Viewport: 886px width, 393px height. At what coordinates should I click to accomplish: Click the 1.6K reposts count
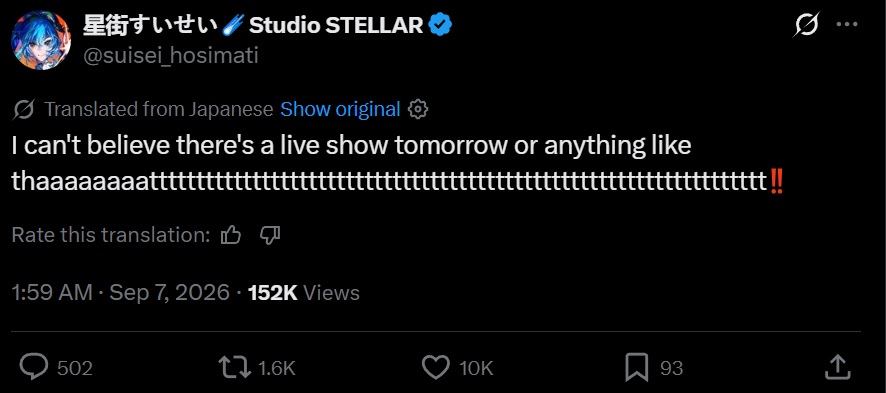point(277,368)
